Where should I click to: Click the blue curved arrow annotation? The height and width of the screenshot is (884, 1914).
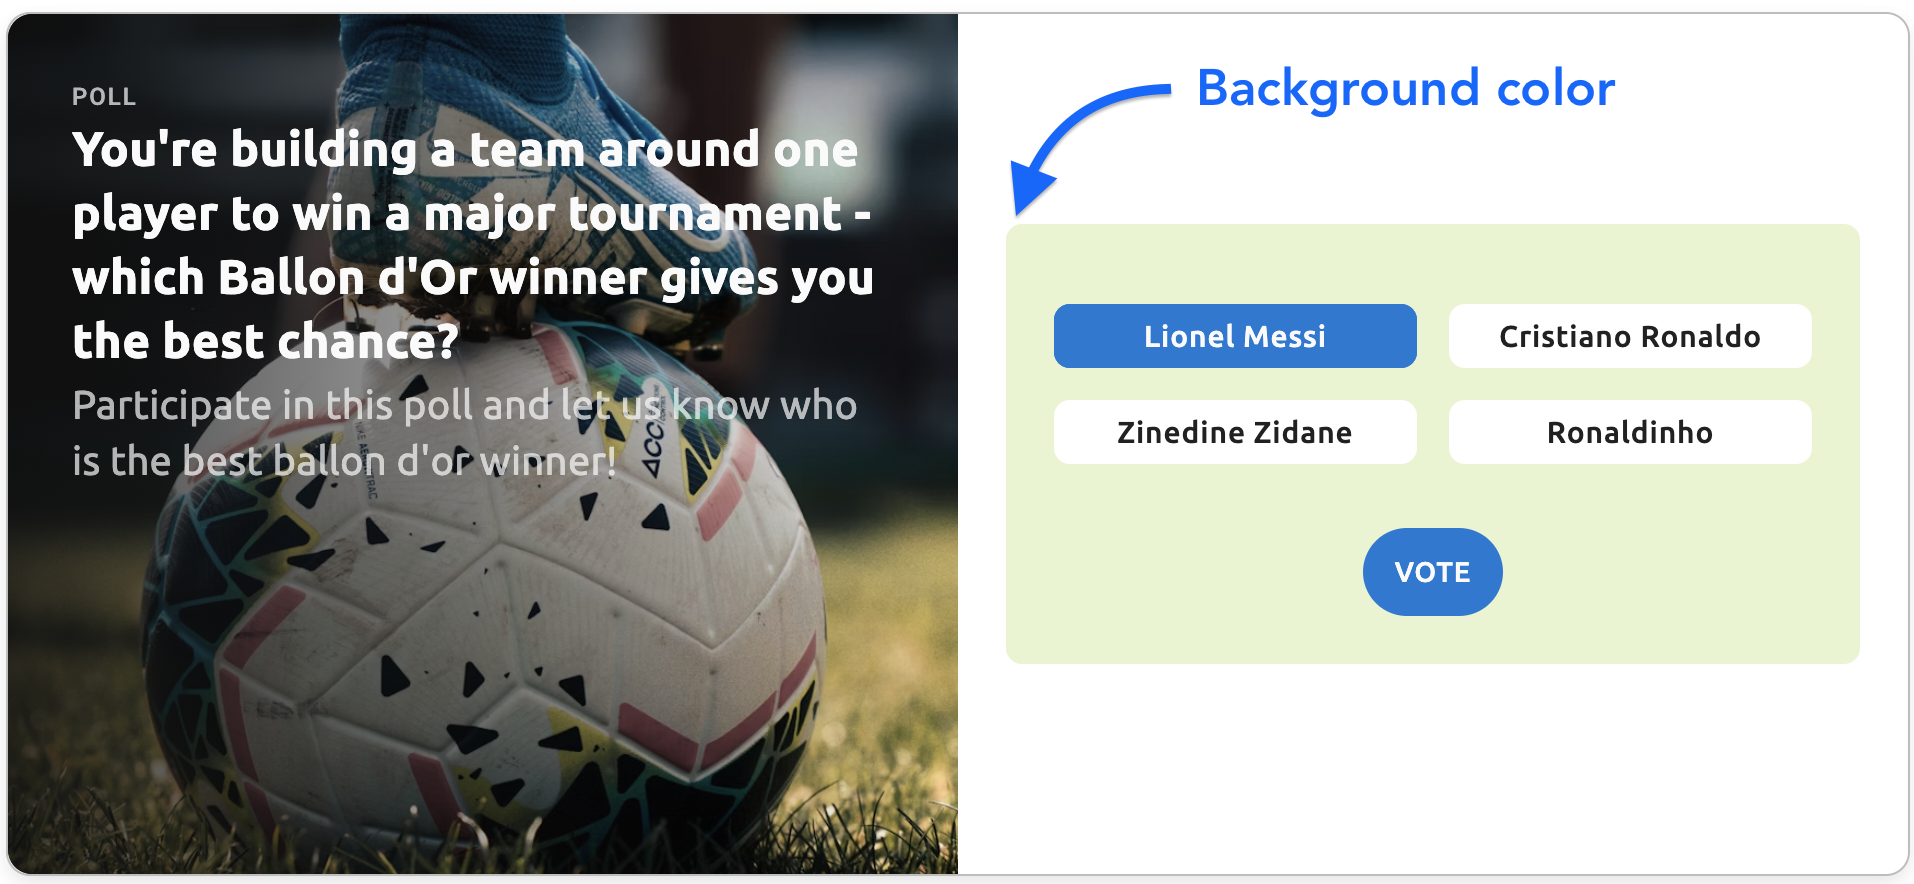point(1090,118)
